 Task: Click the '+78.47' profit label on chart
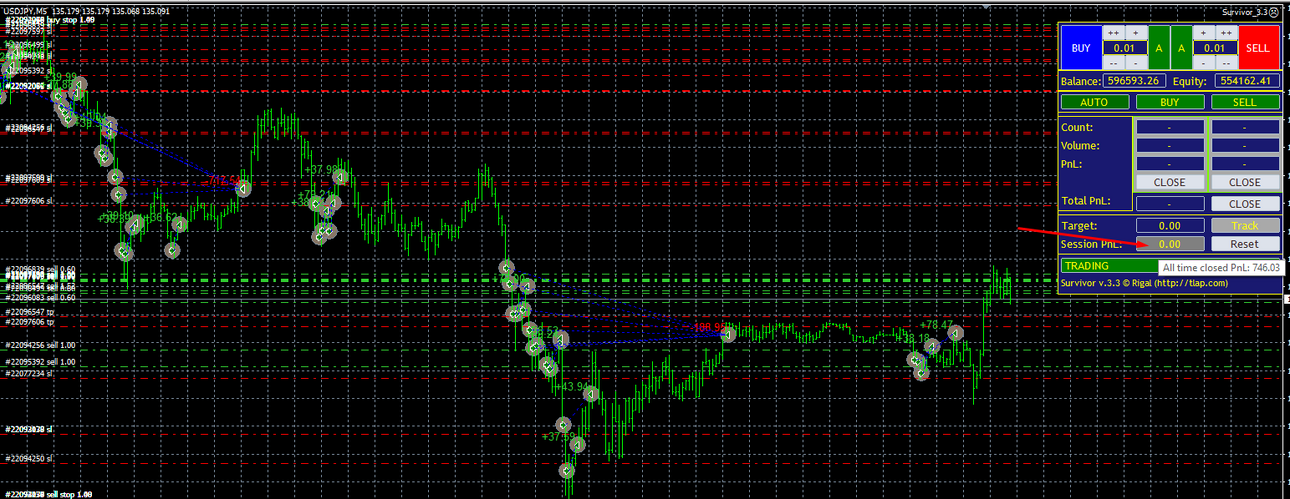937,325
